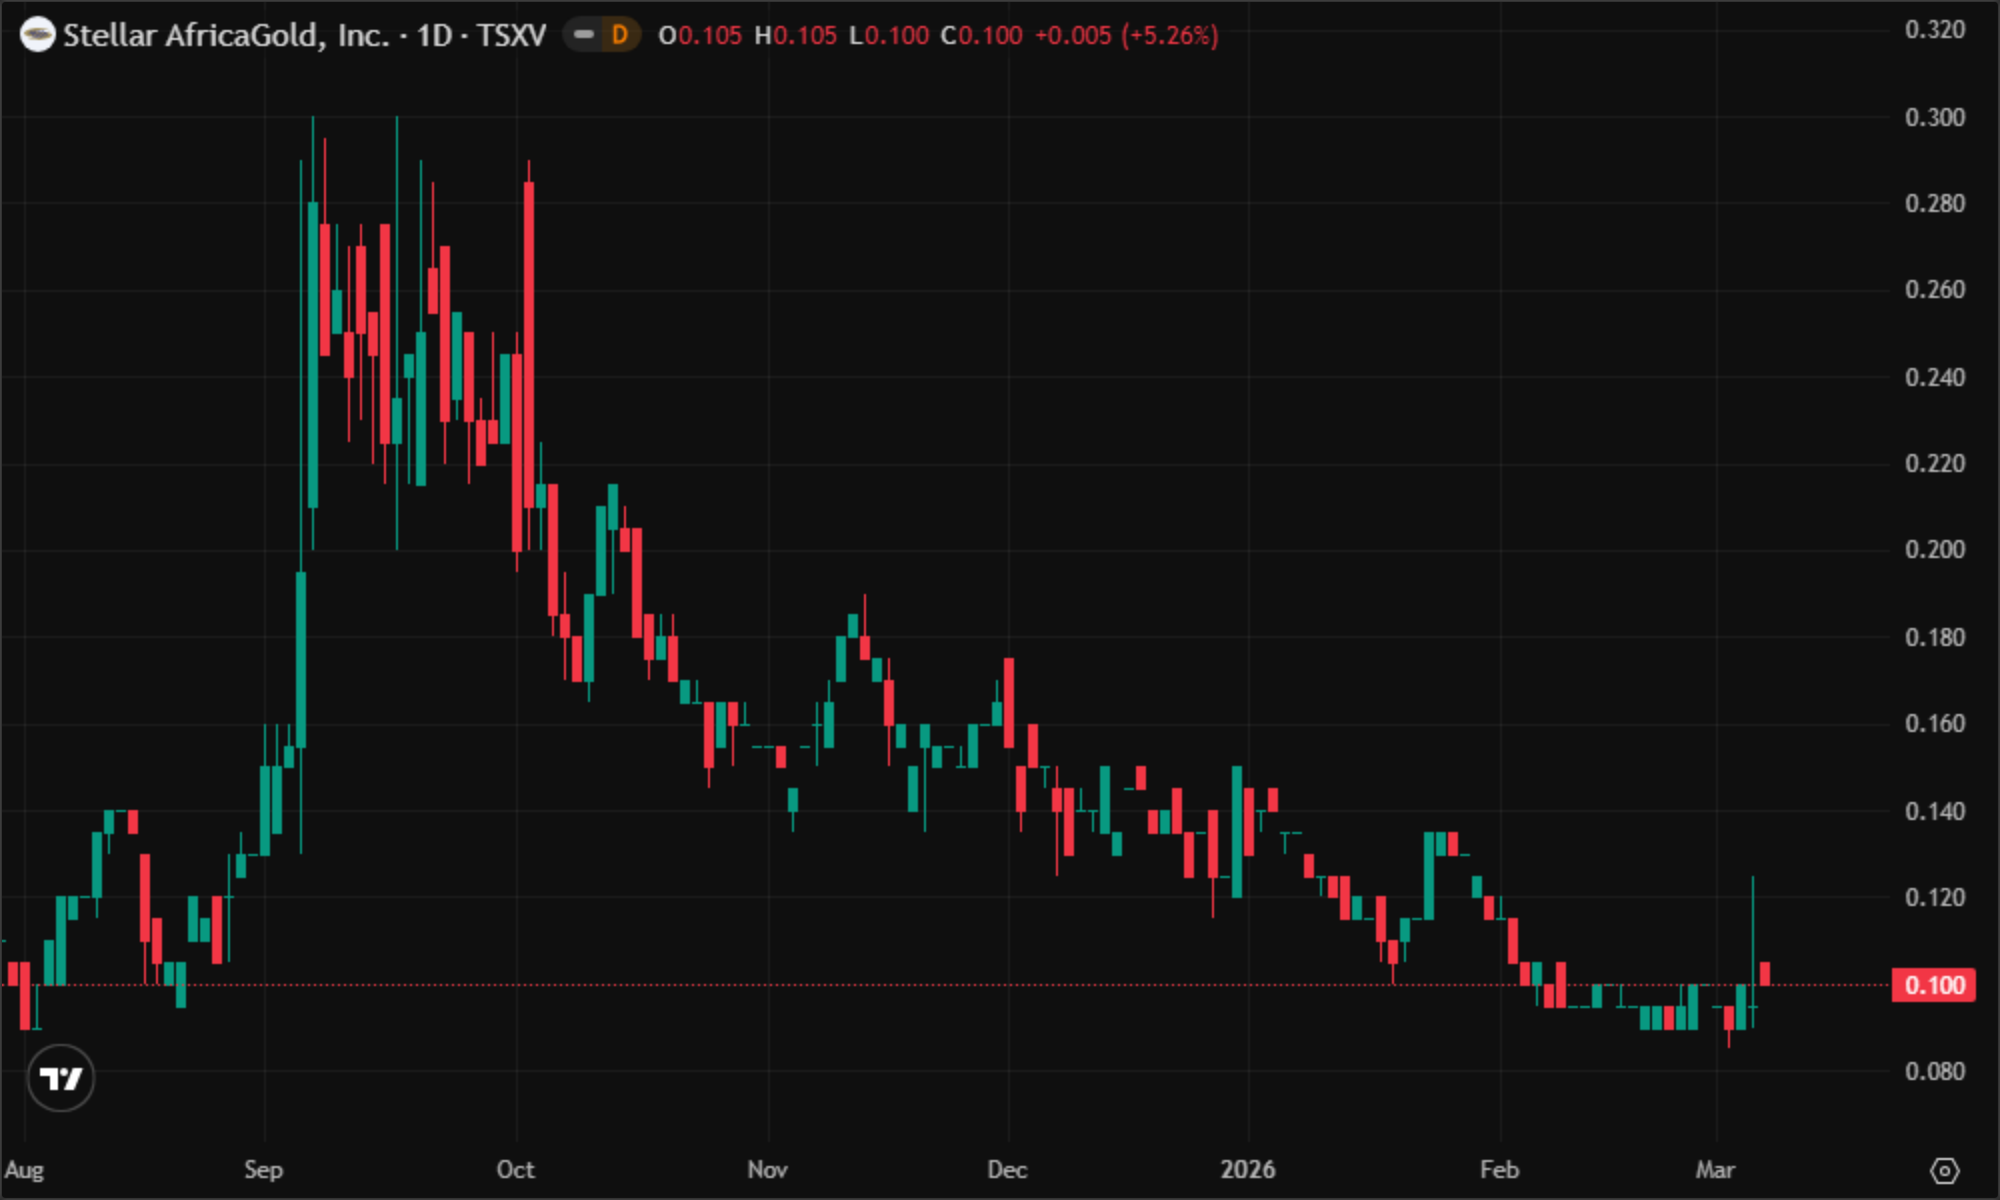Click the open price O0.105 value
The image size is (2000, 1200).
coord(700,36)
